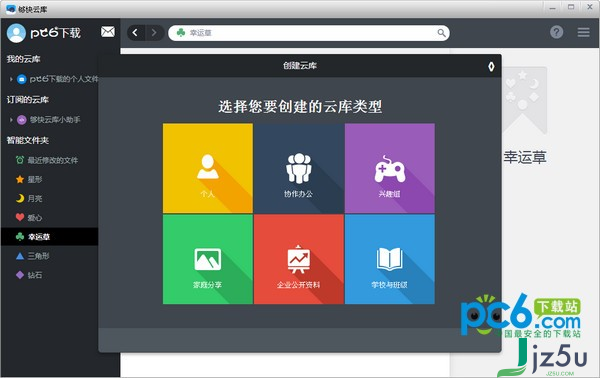Go back with the left arrow
The width and height of the screenshot is (600, 378).
(136, 33)
